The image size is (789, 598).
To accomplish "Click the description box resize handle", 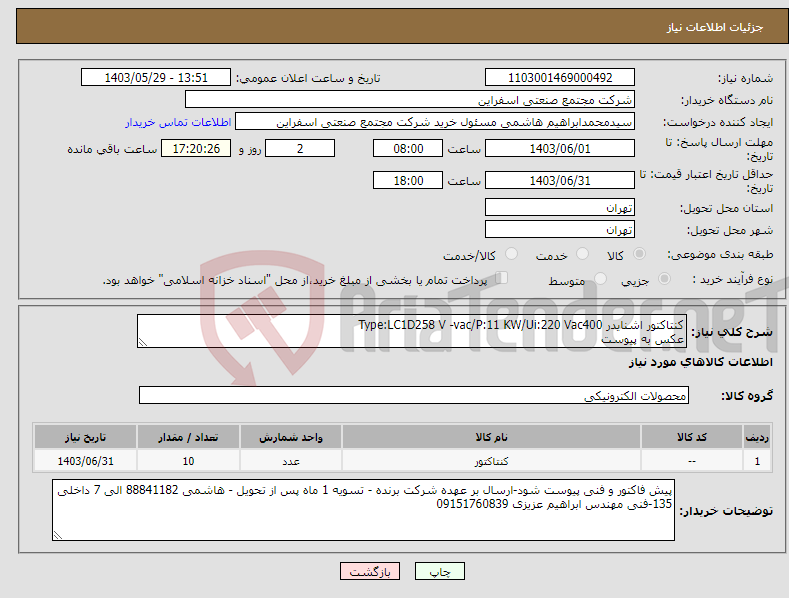I will tap(143, 342).
